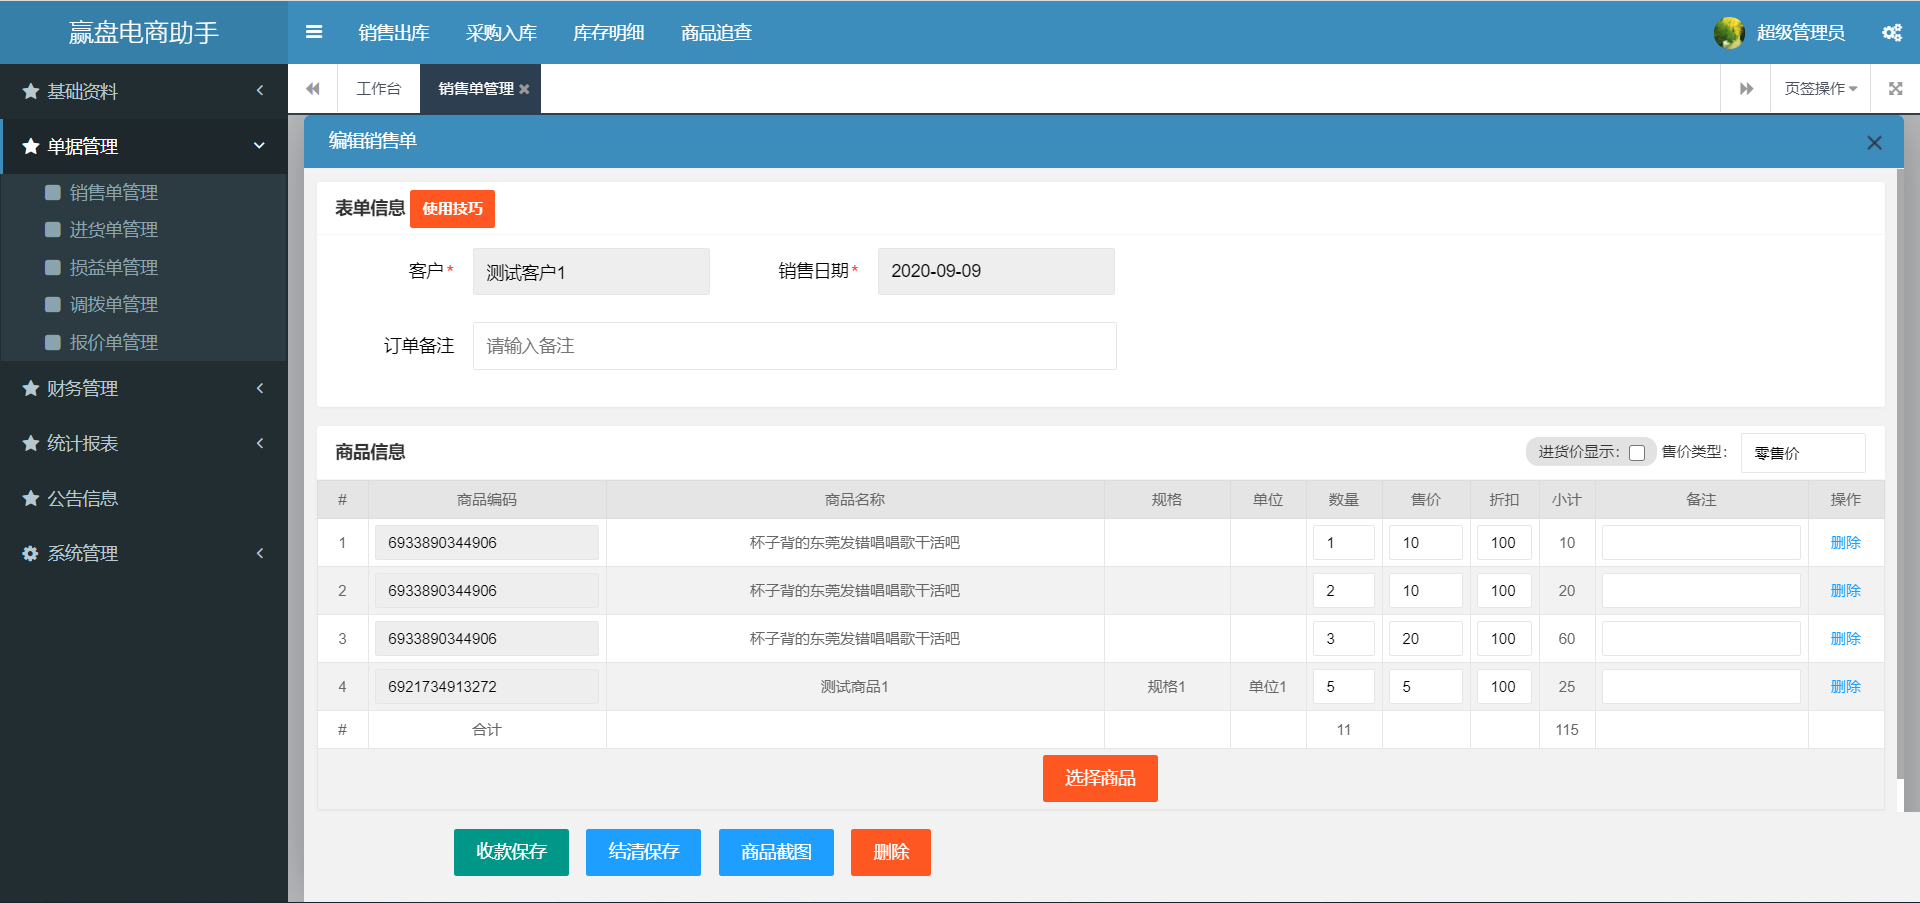Screen dimensions: 1920x903
Task: Open 销售出库 in the top menu
Action: (394, 33)
